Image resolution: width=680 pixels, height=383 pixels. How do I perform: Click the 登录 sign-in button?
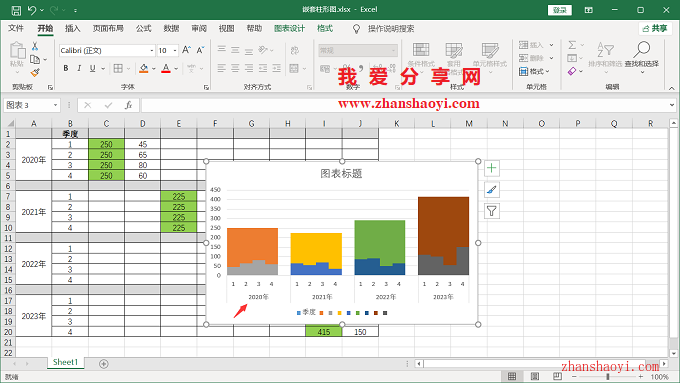click(x=559, y=10)
